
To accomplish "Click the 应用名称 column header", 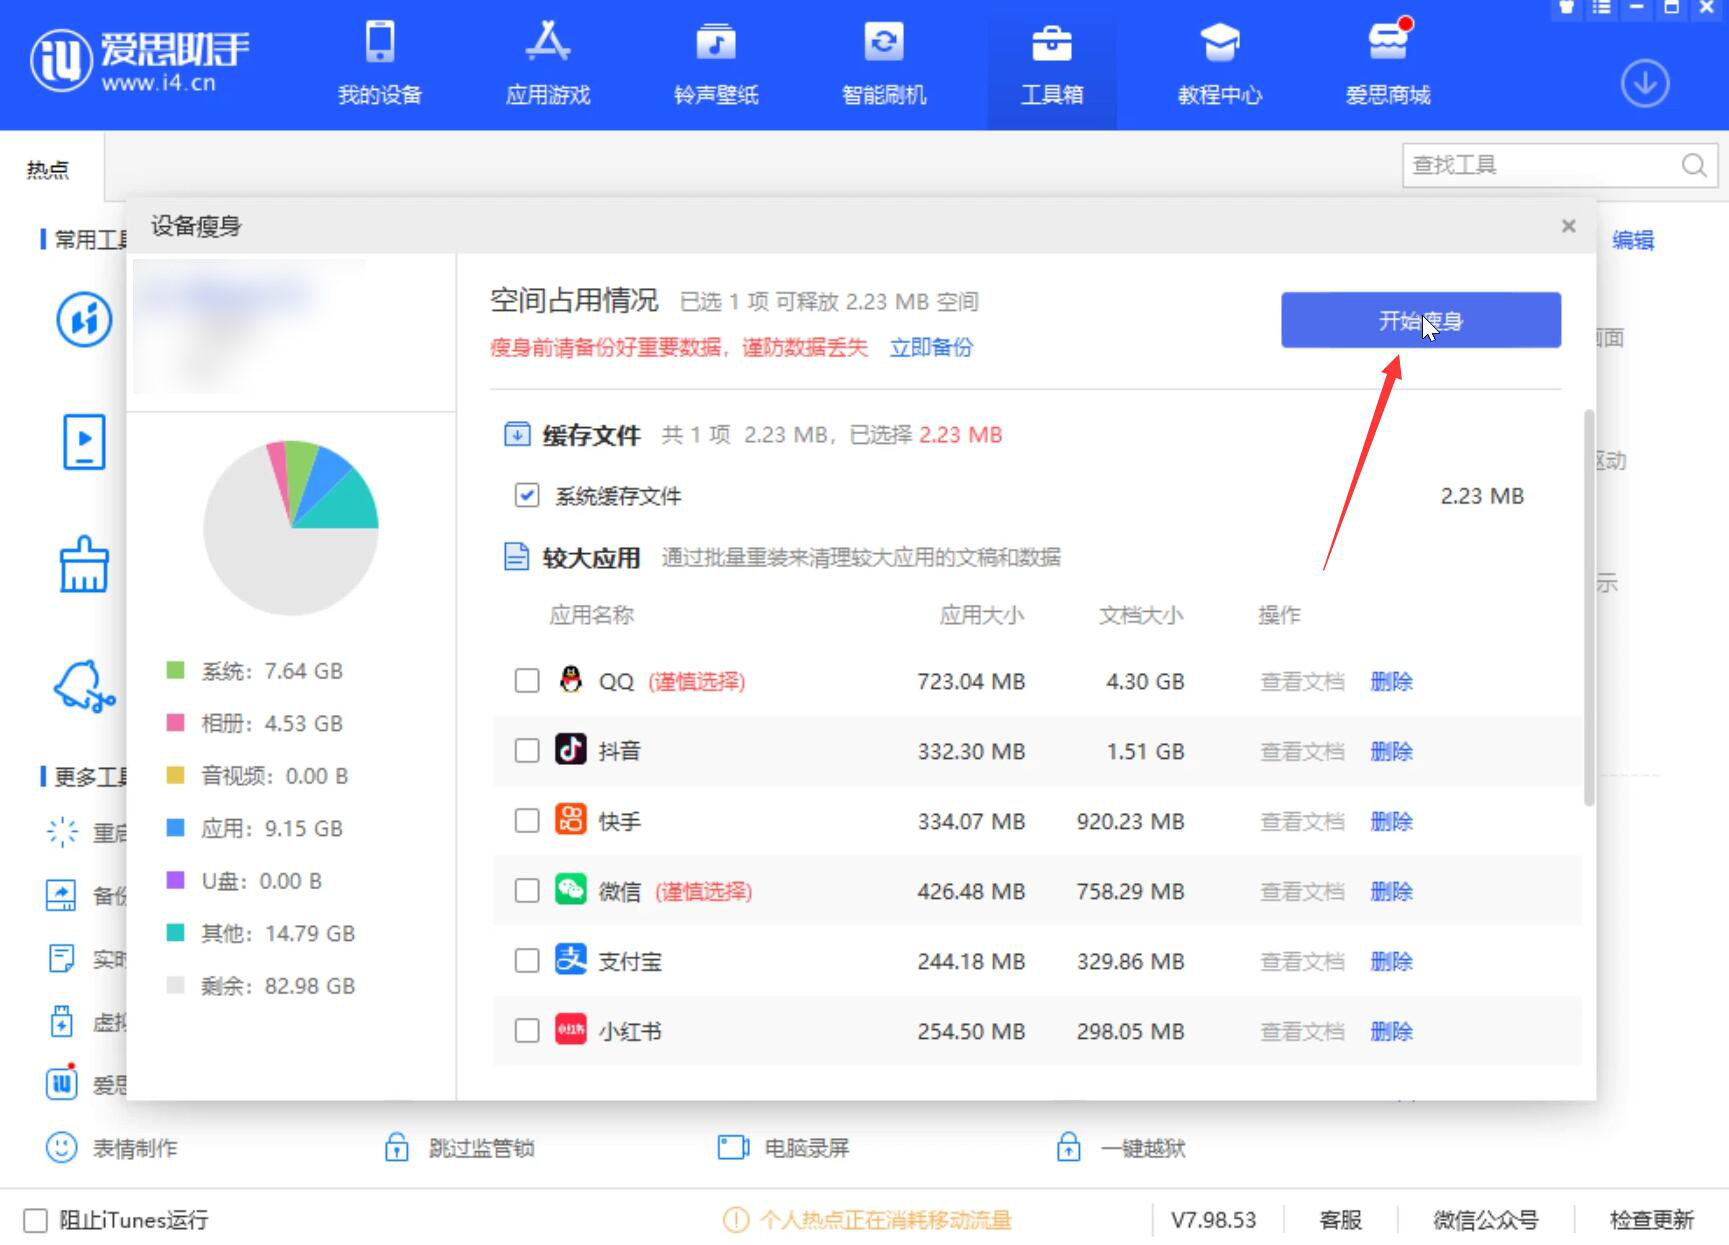I will 591,615.
